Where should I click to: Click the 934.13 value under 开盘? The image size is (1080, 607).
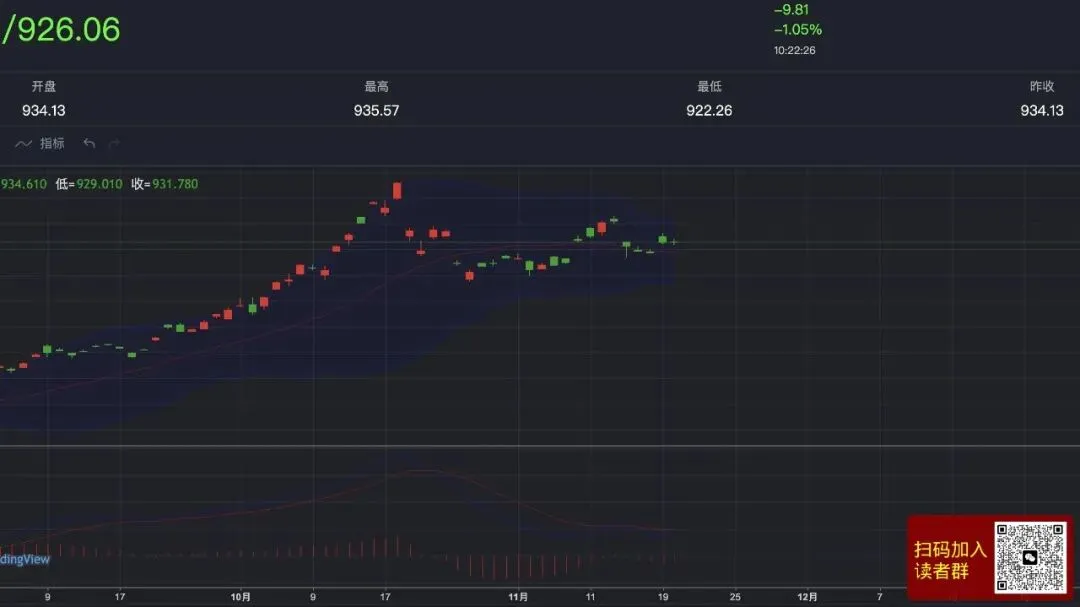click(43, 110)
